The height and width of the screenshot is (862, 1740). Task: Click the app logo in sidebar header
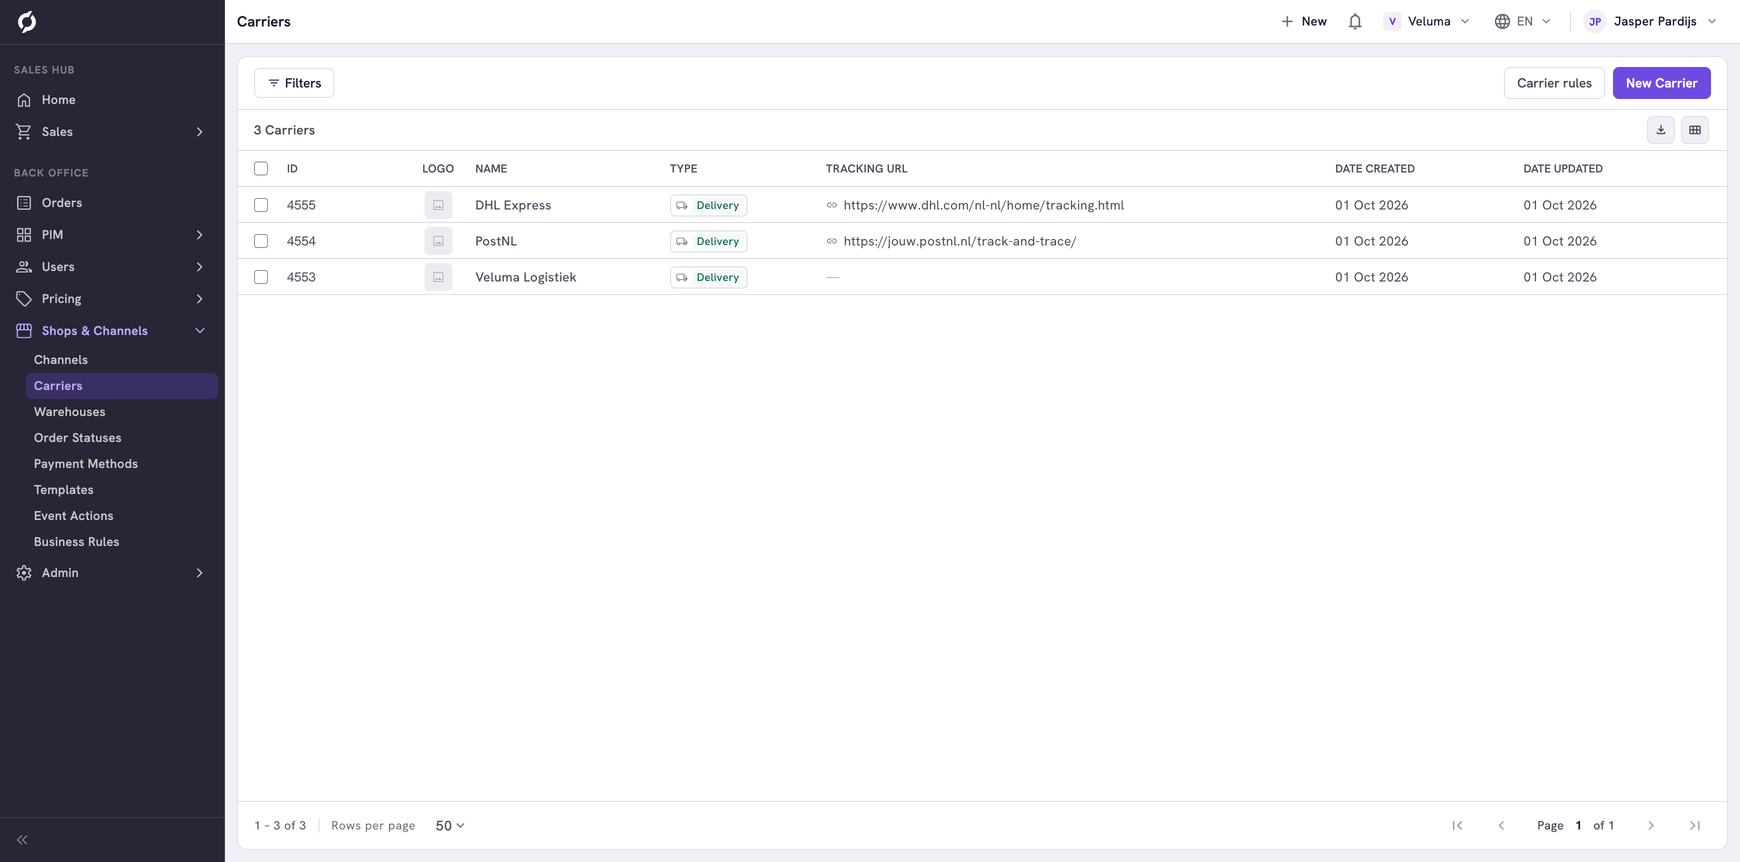27,22
